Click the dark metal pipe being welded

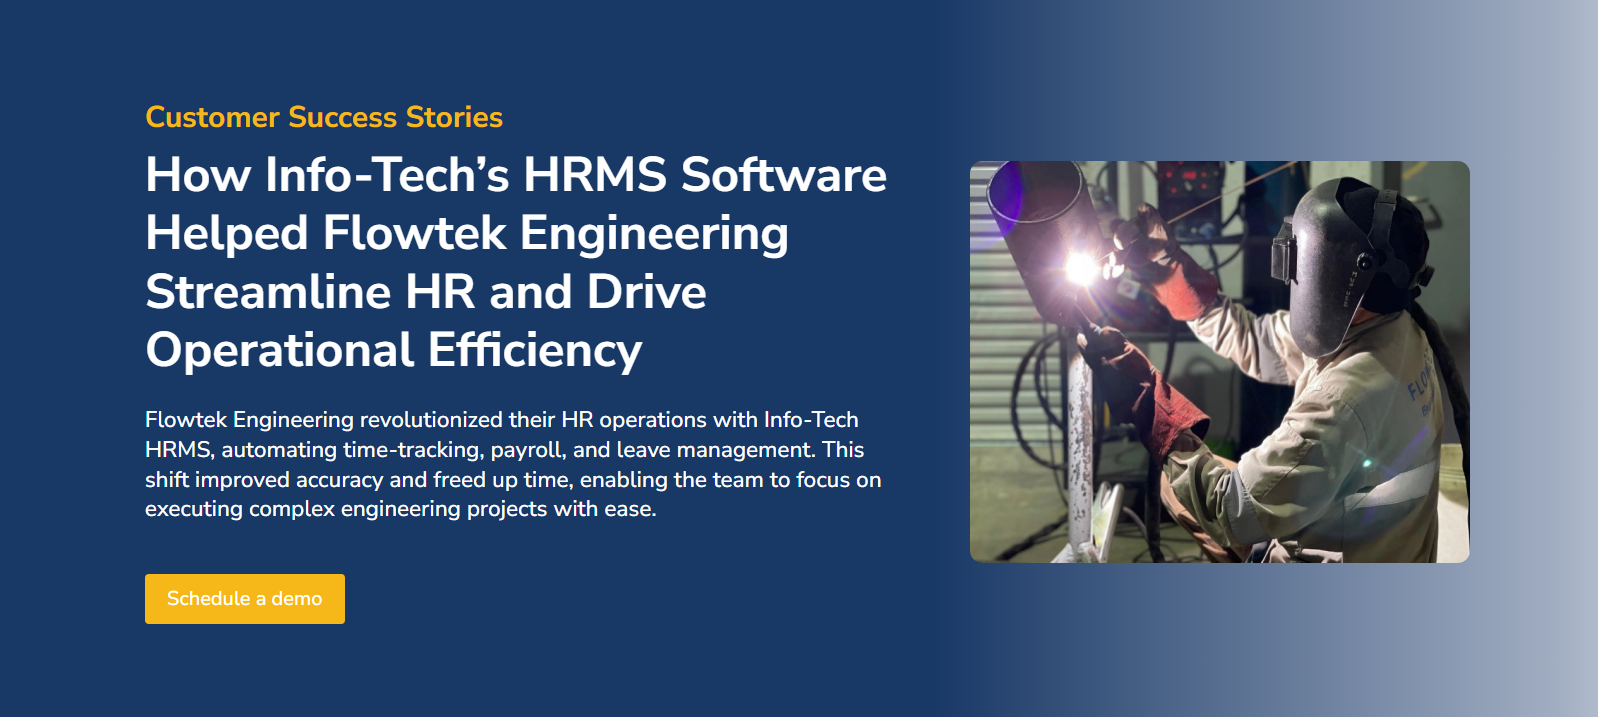pos(1040,215)
